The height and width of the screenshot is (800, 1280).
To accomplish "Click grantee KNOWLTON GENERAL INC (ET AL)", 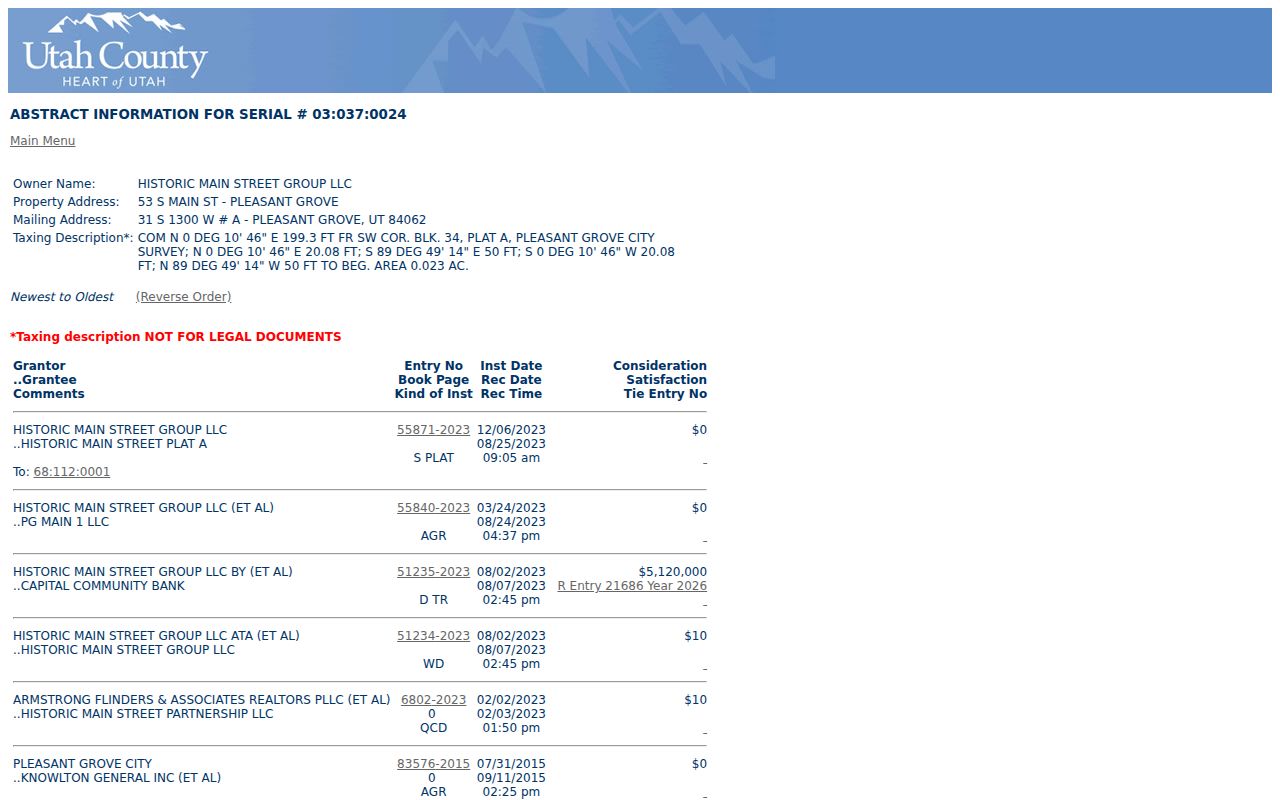I will click(117, 778).
